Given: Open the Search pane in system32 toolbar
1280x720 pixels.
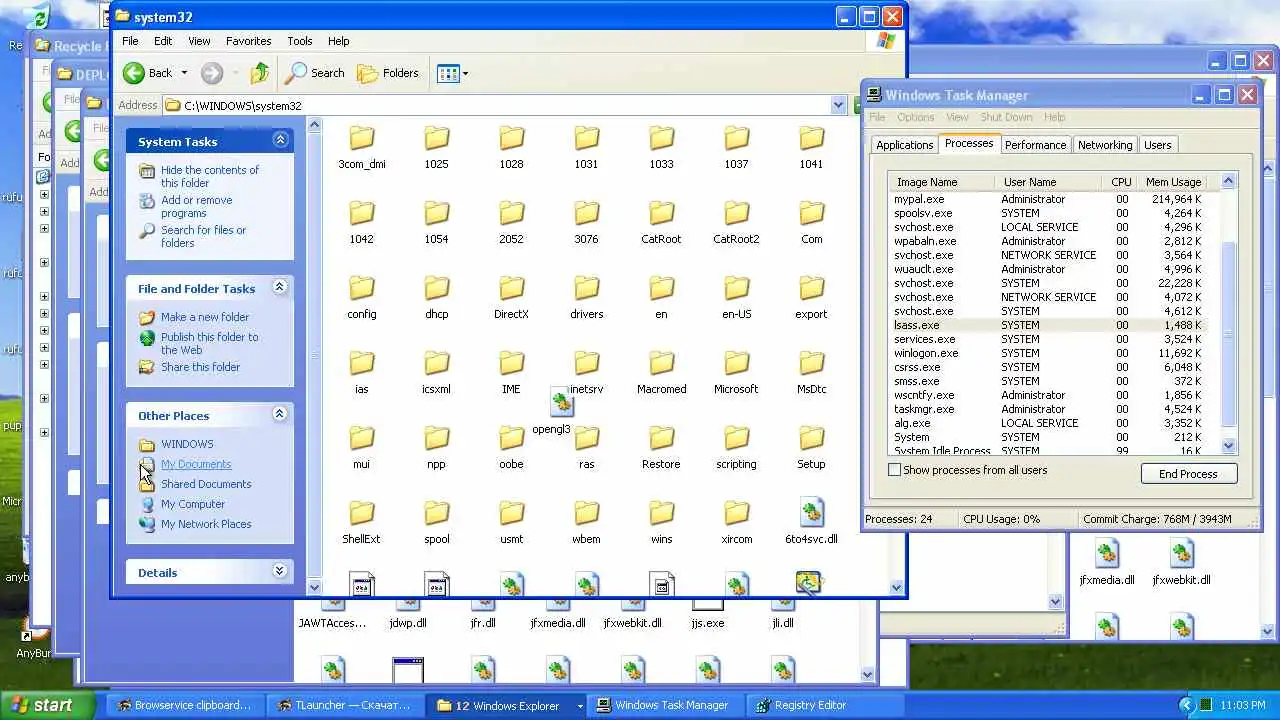Looking at the screenshot, I should [315, 73].
